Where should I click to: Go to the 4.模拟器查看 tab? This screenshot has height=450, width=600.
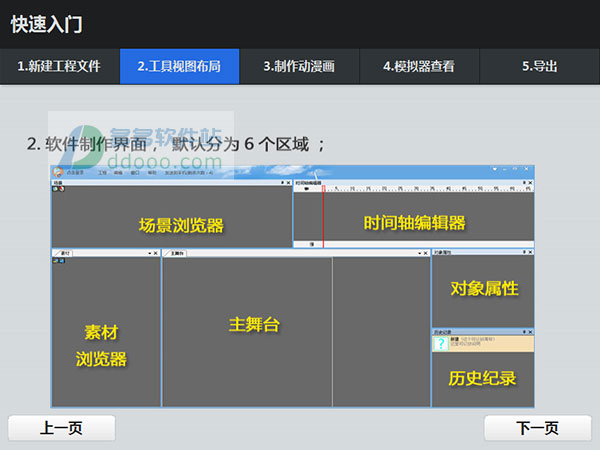click(419, 67)
